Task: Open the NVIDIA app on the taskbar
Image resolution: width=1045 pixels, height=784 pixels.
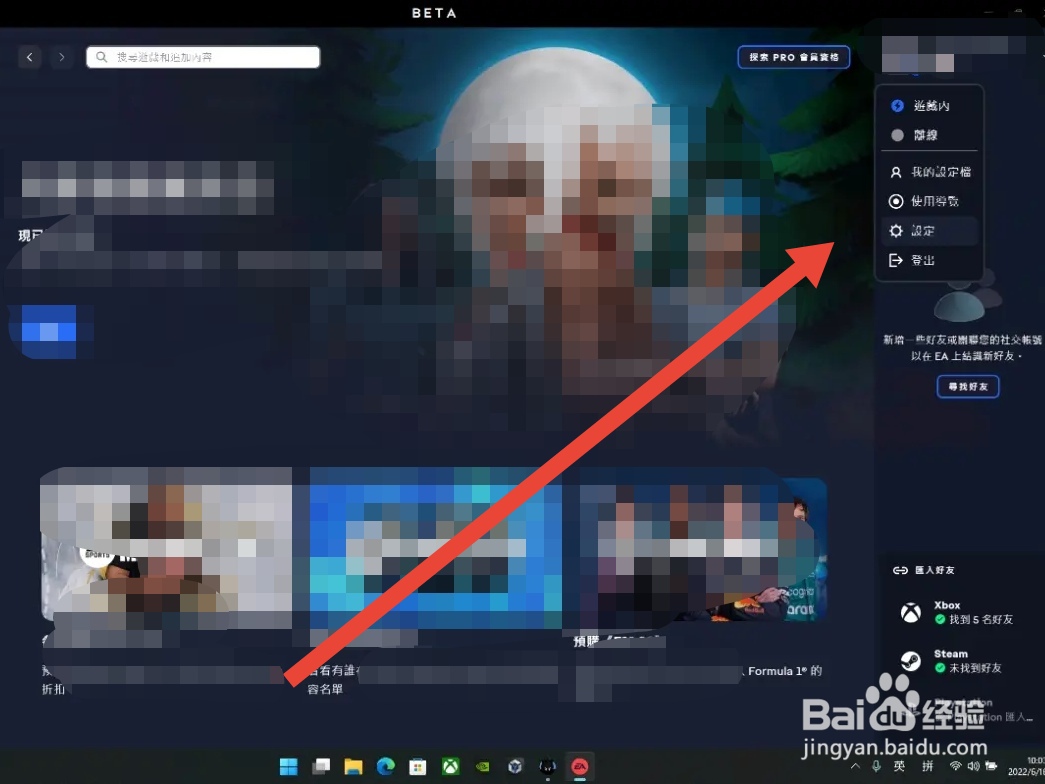Action: click(x=483, y=767)
